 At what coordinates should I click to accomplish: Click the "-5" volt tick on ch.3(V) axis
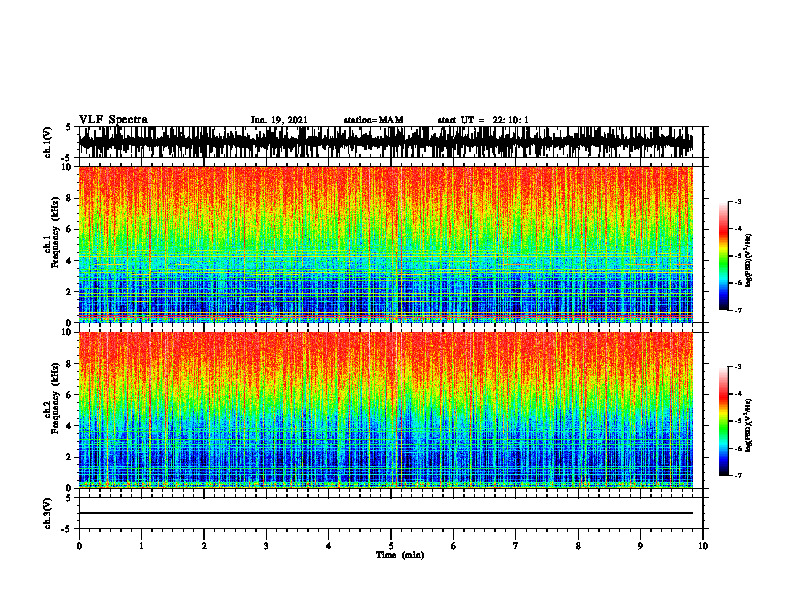(67, 529)
